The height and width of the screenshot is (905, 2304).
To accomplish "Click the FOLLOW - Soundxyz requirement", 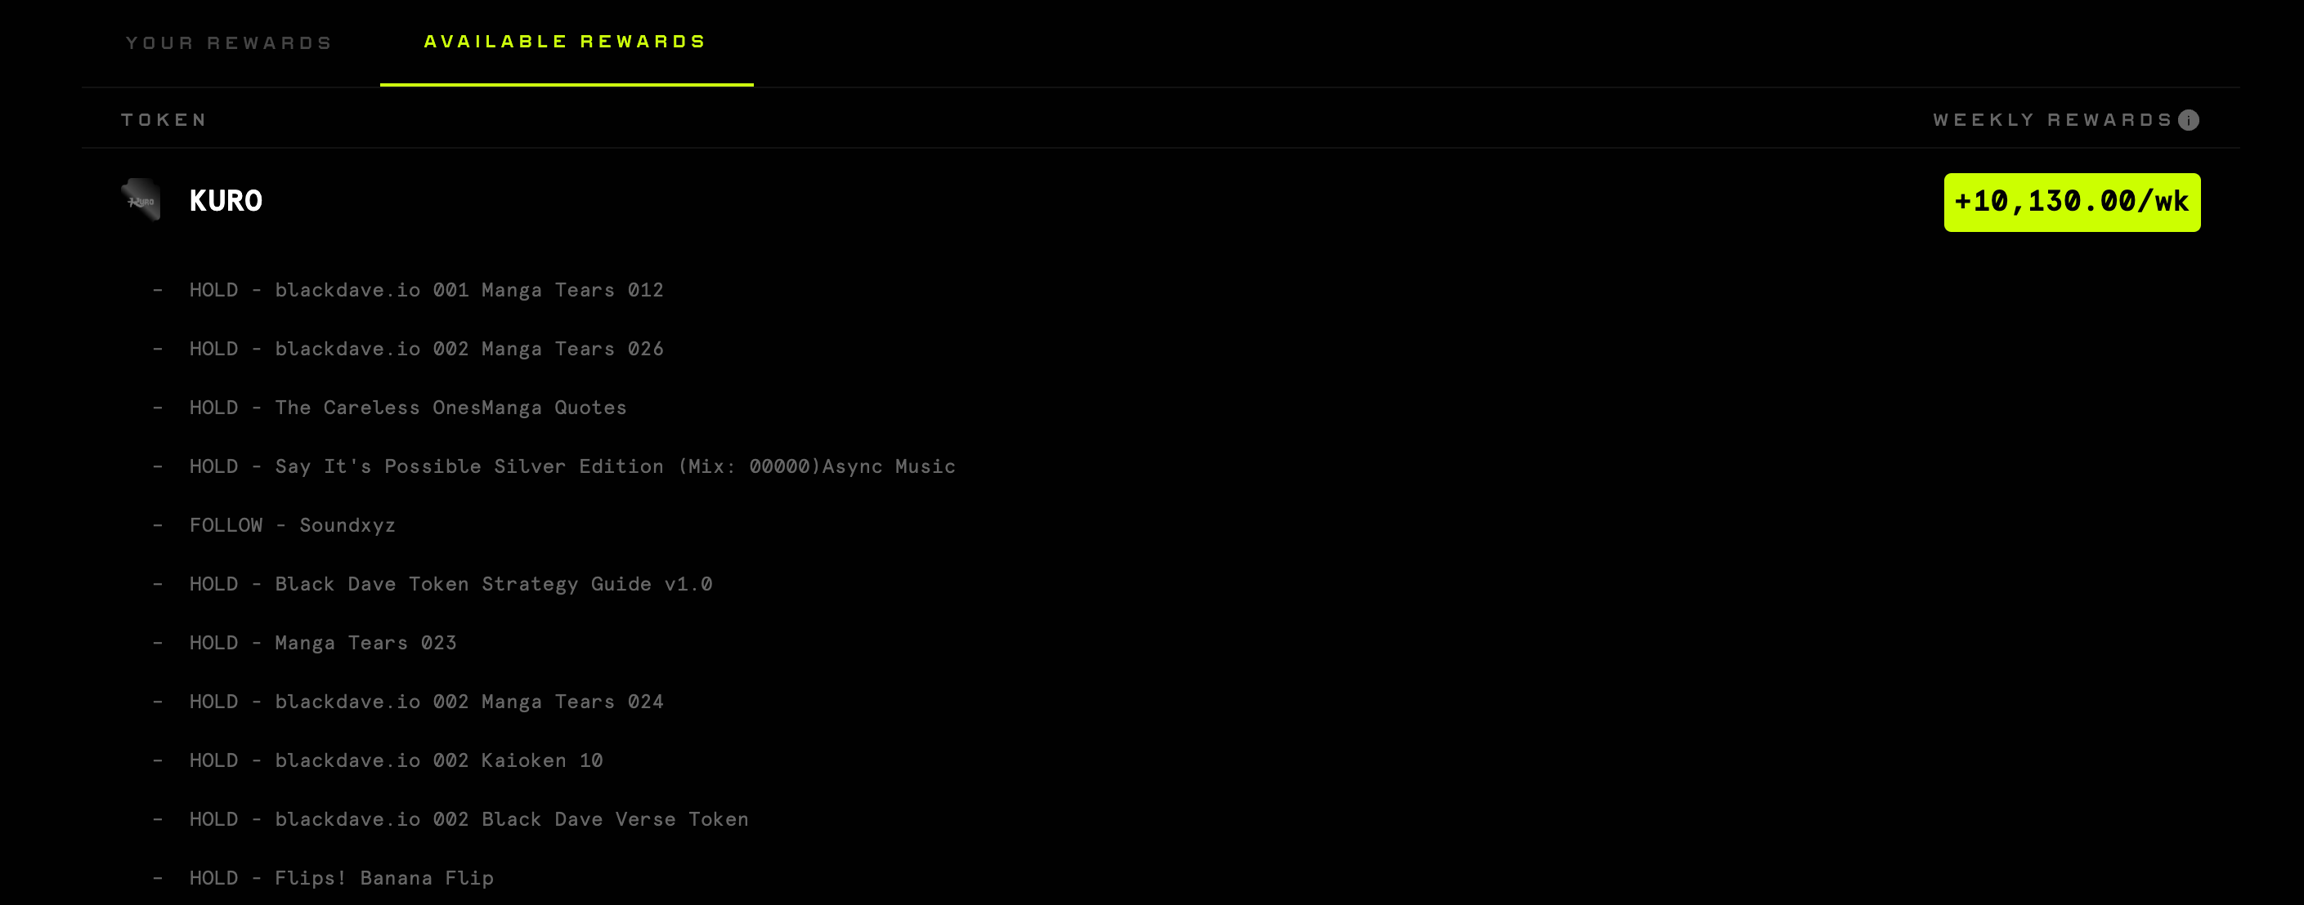I will (x=292, y=526).
